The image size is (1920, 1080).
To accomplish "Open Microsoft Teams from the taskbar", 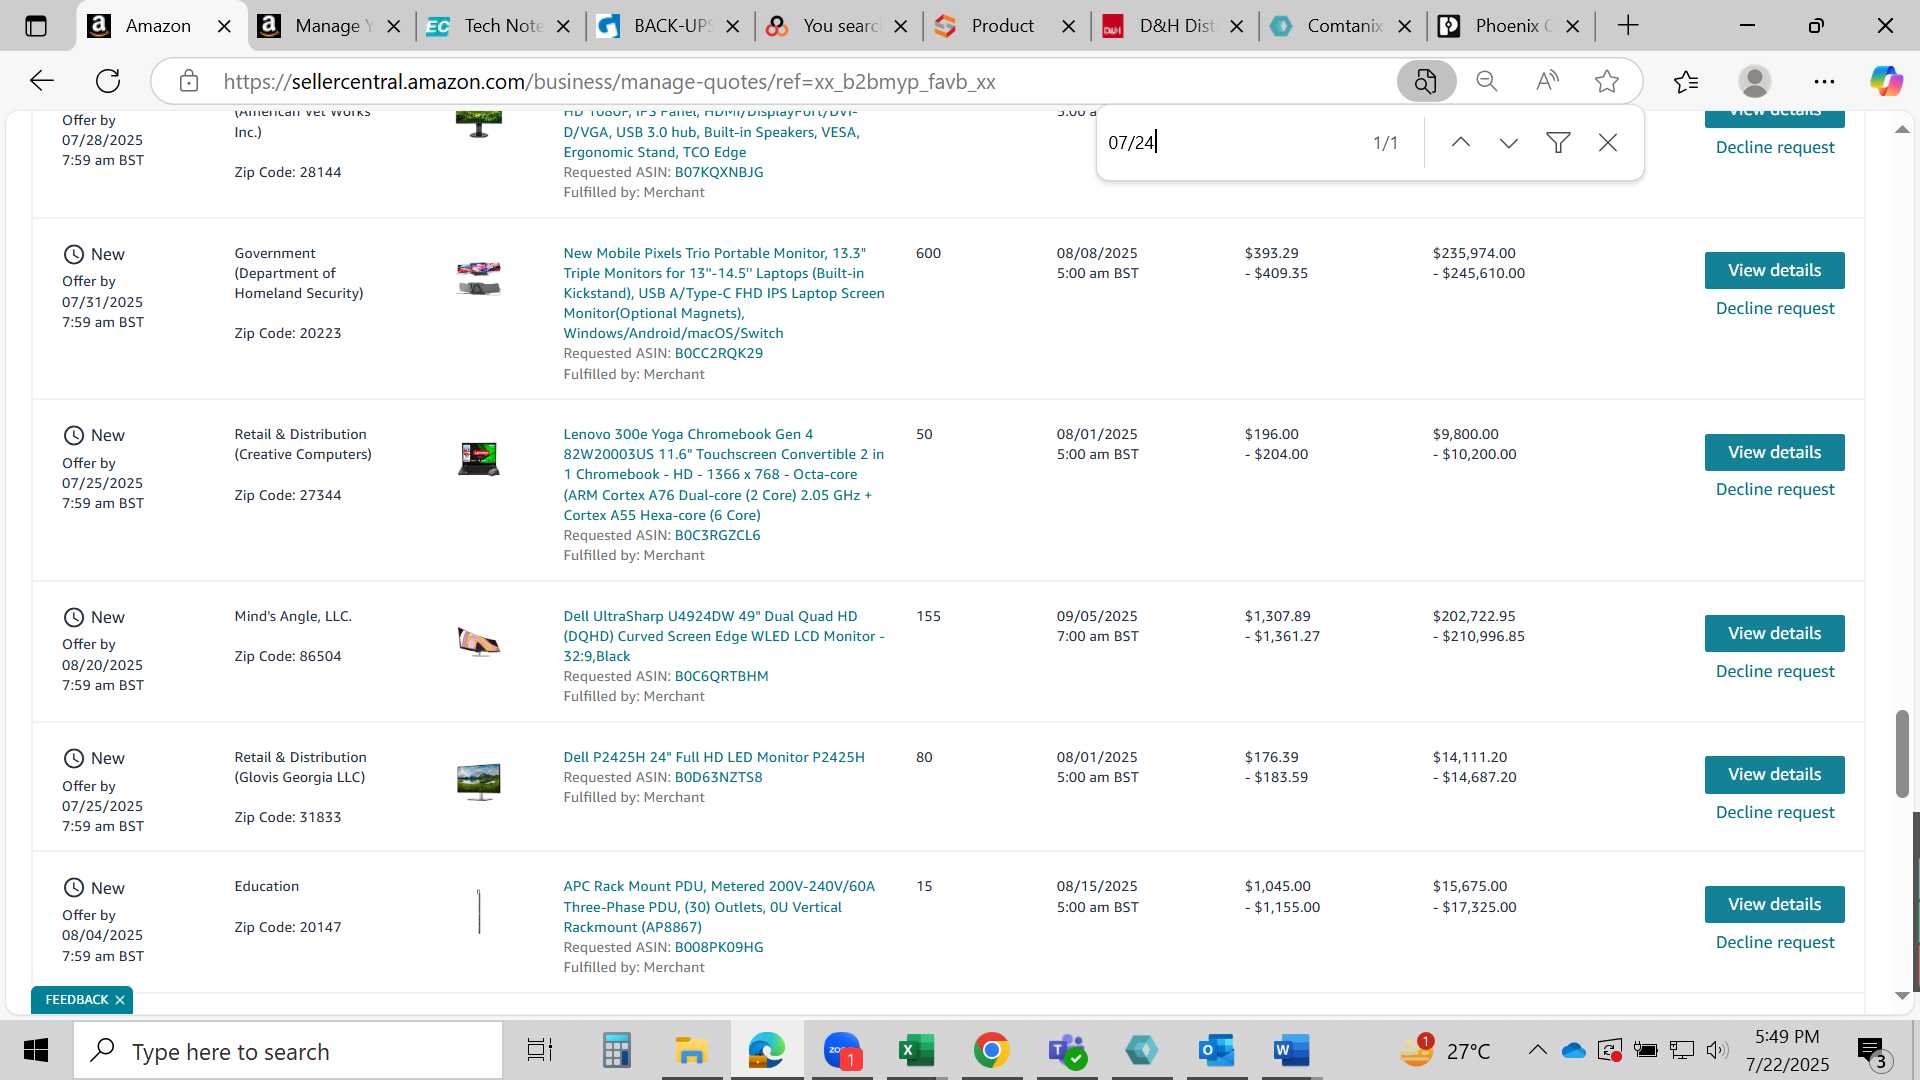I will click(1066, 1051).
